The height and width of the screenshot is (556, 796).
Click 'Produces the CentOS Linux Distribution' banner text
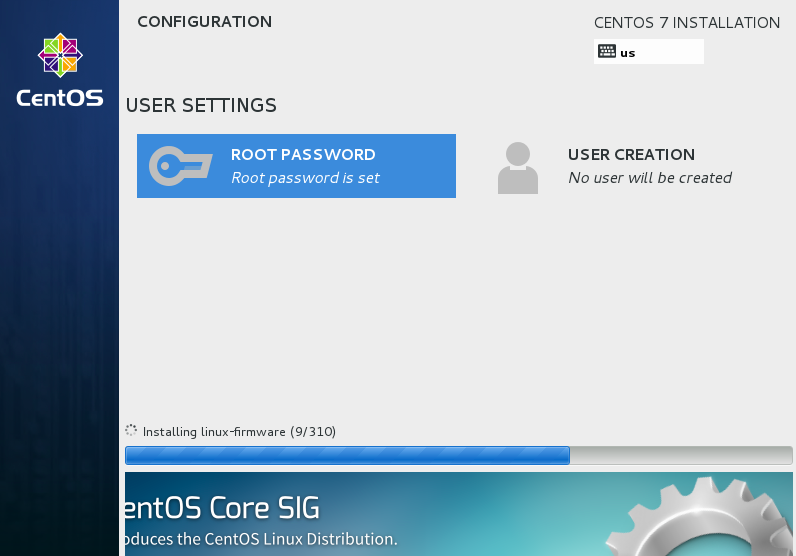coord(260,539)
